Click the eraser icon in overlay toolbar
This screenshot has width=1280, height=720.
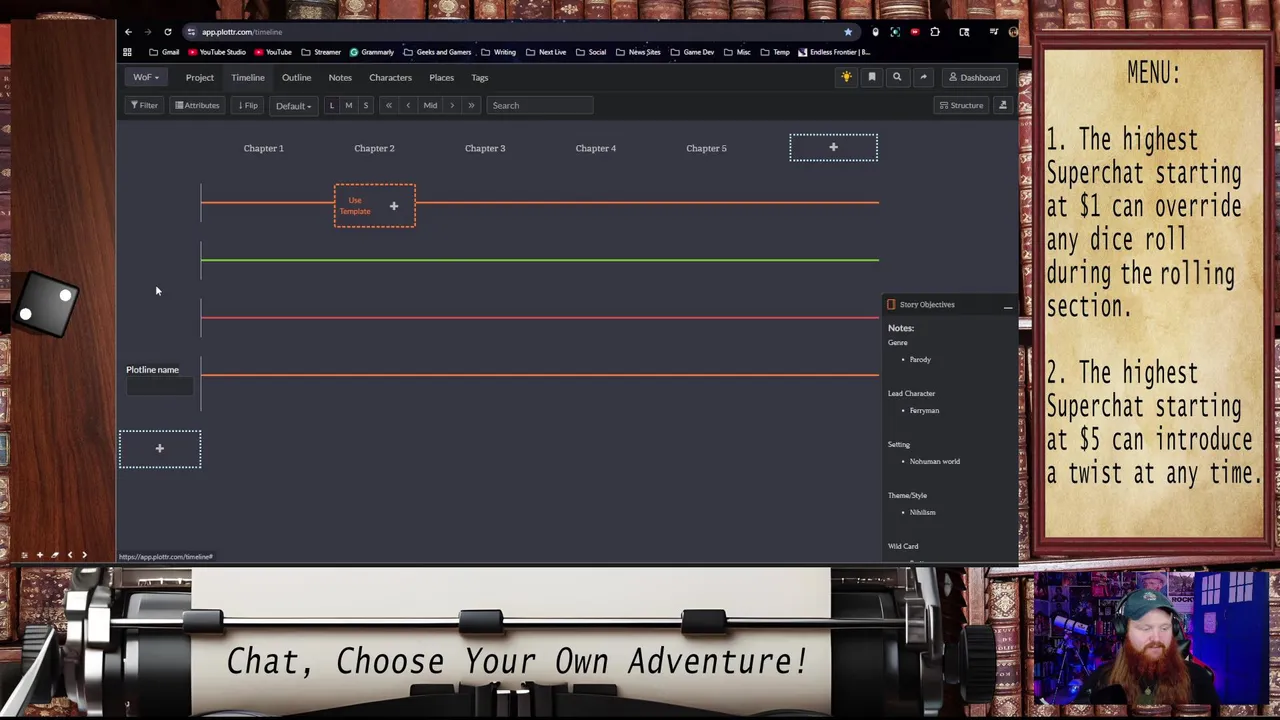(55, 555)
